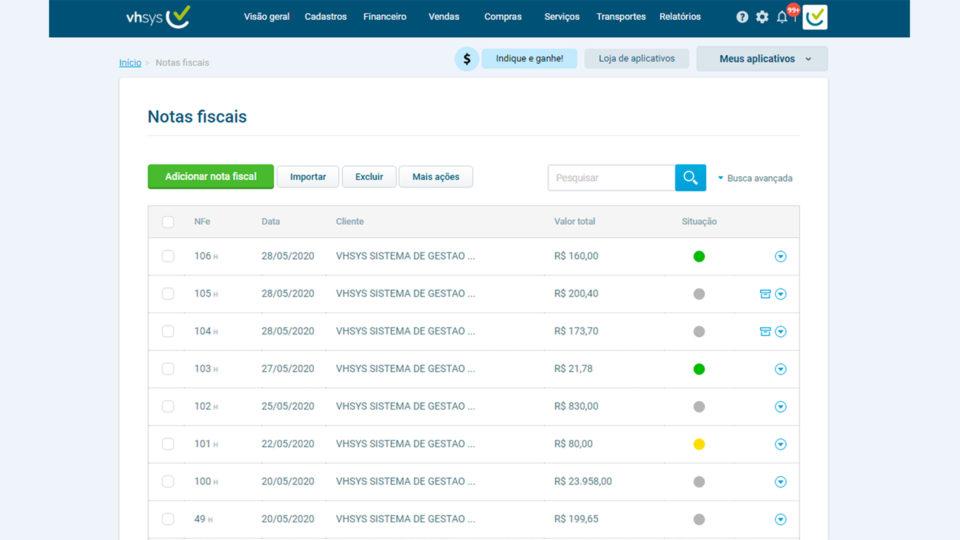Viewport: 960px width, 540px height.
Task: Open Loja de aplicativos
Action: pos(637,59)
